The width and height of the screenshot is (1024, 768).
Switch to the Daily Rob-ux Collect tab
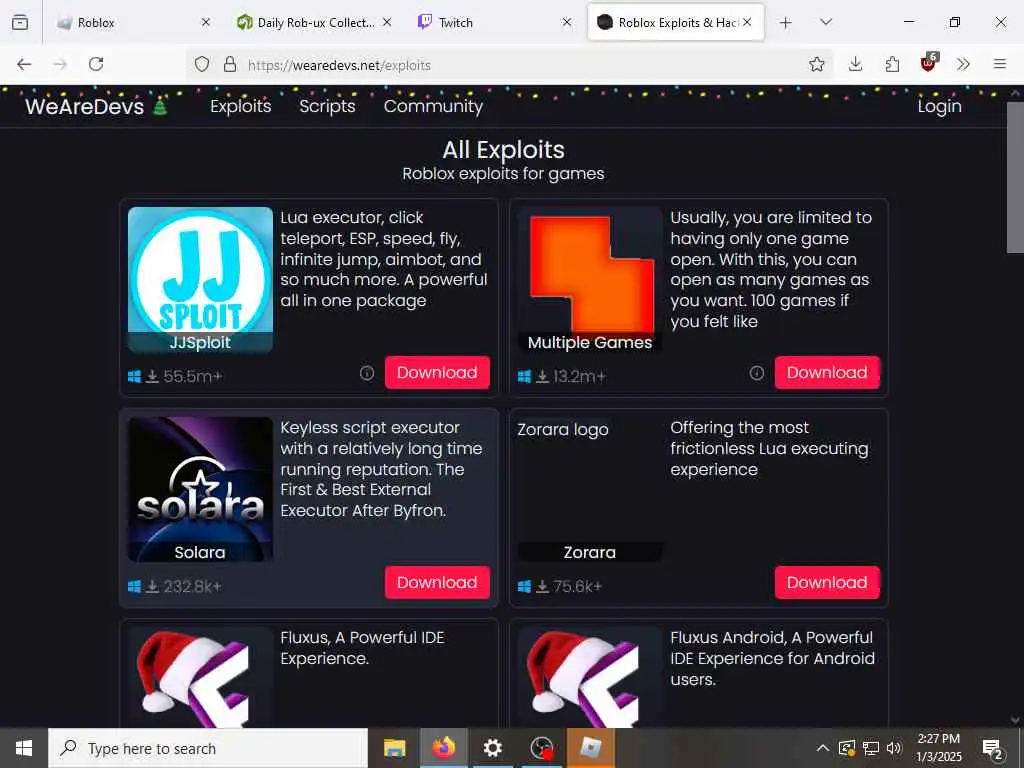315,22
